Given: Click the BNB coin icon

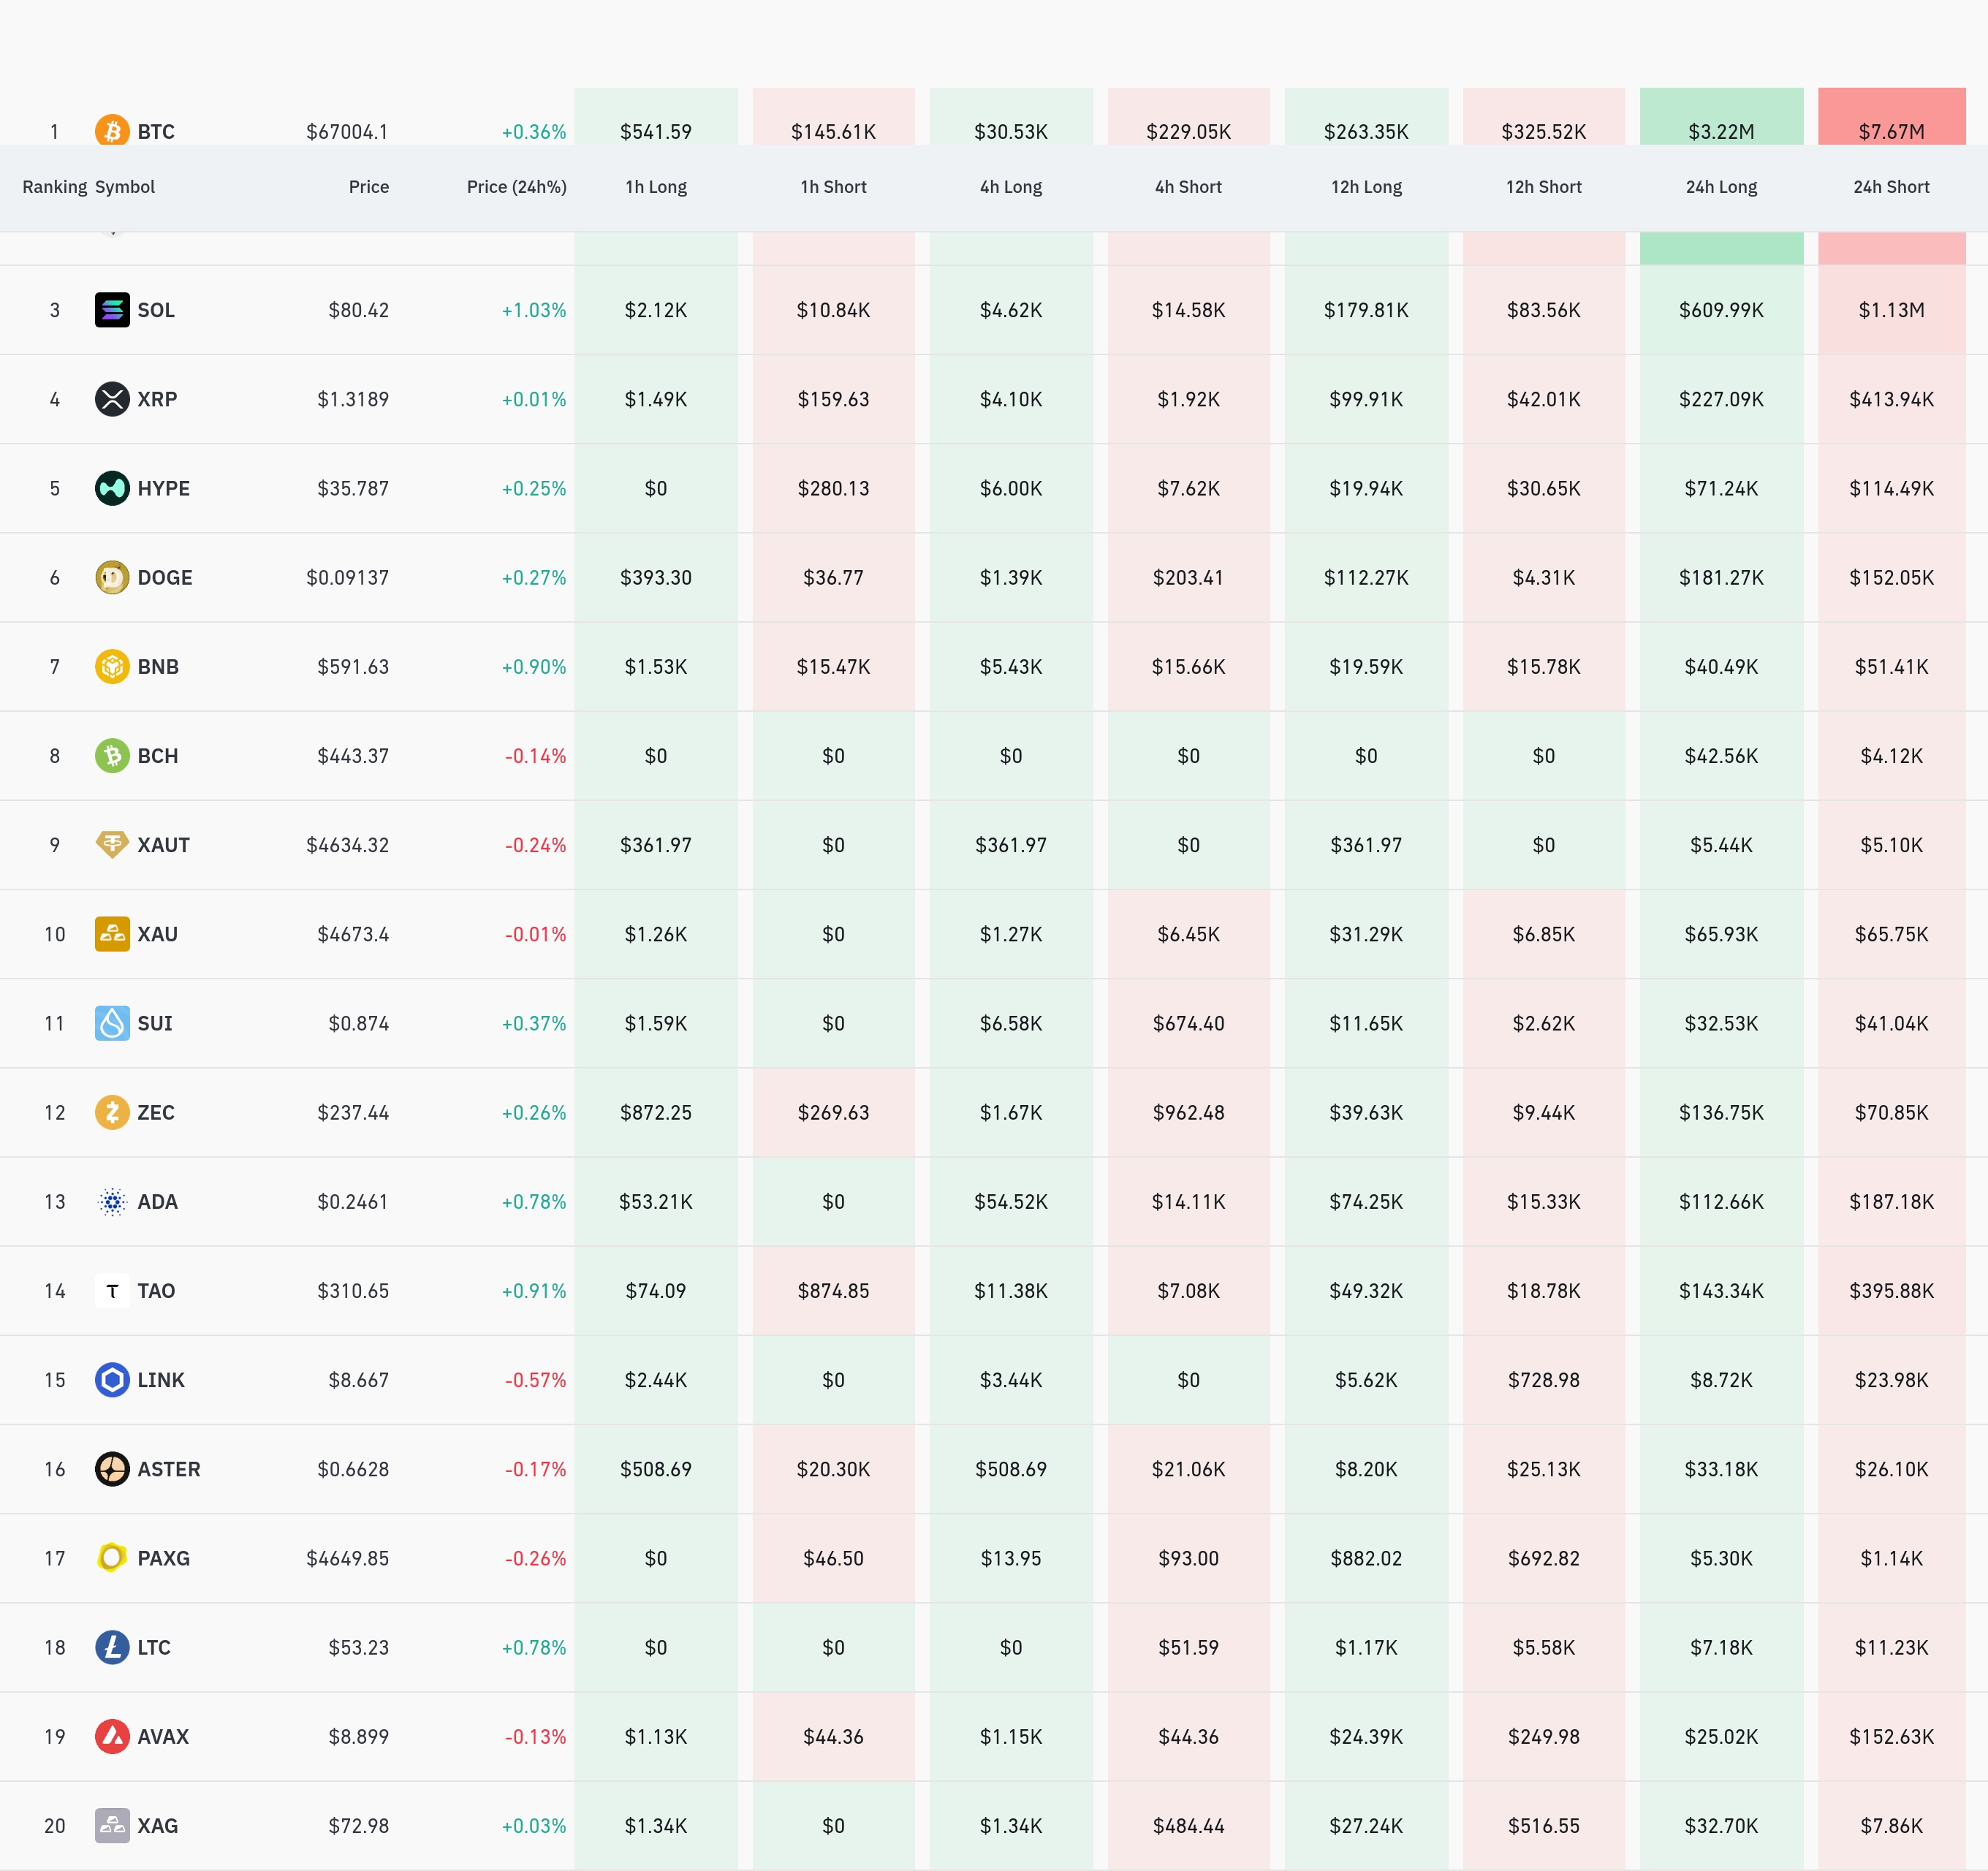Looking at the screenshot, I should coord(112,666).
